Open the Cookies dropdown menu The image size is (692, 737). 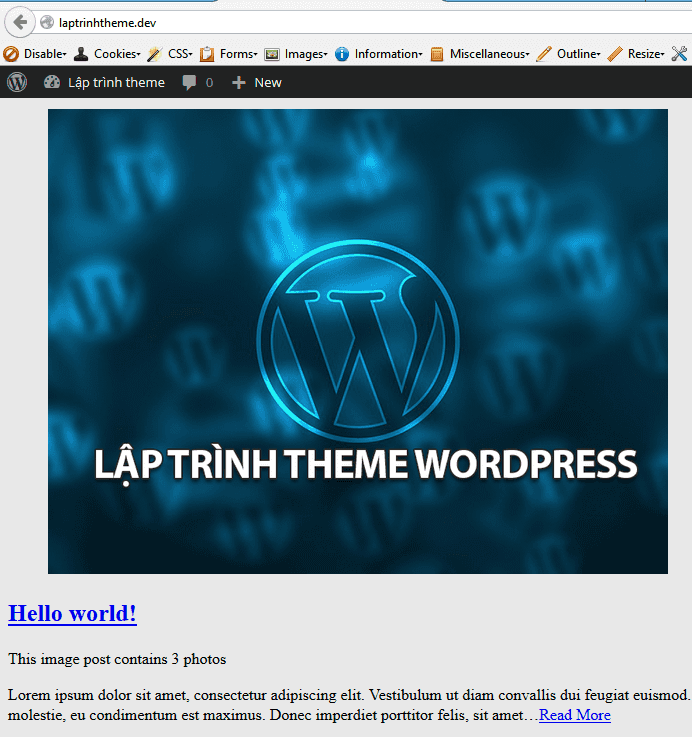point(117,54)
